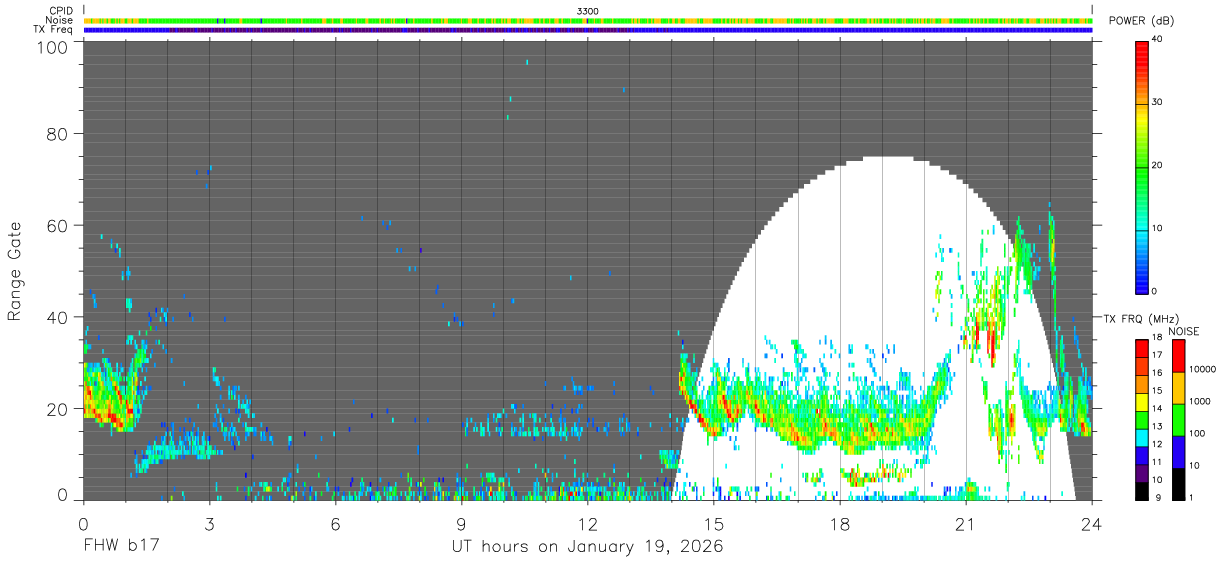Screen dimensions: 1228x567
Task: Click x-axis tick label 0
Action: [x=83, y=523]
